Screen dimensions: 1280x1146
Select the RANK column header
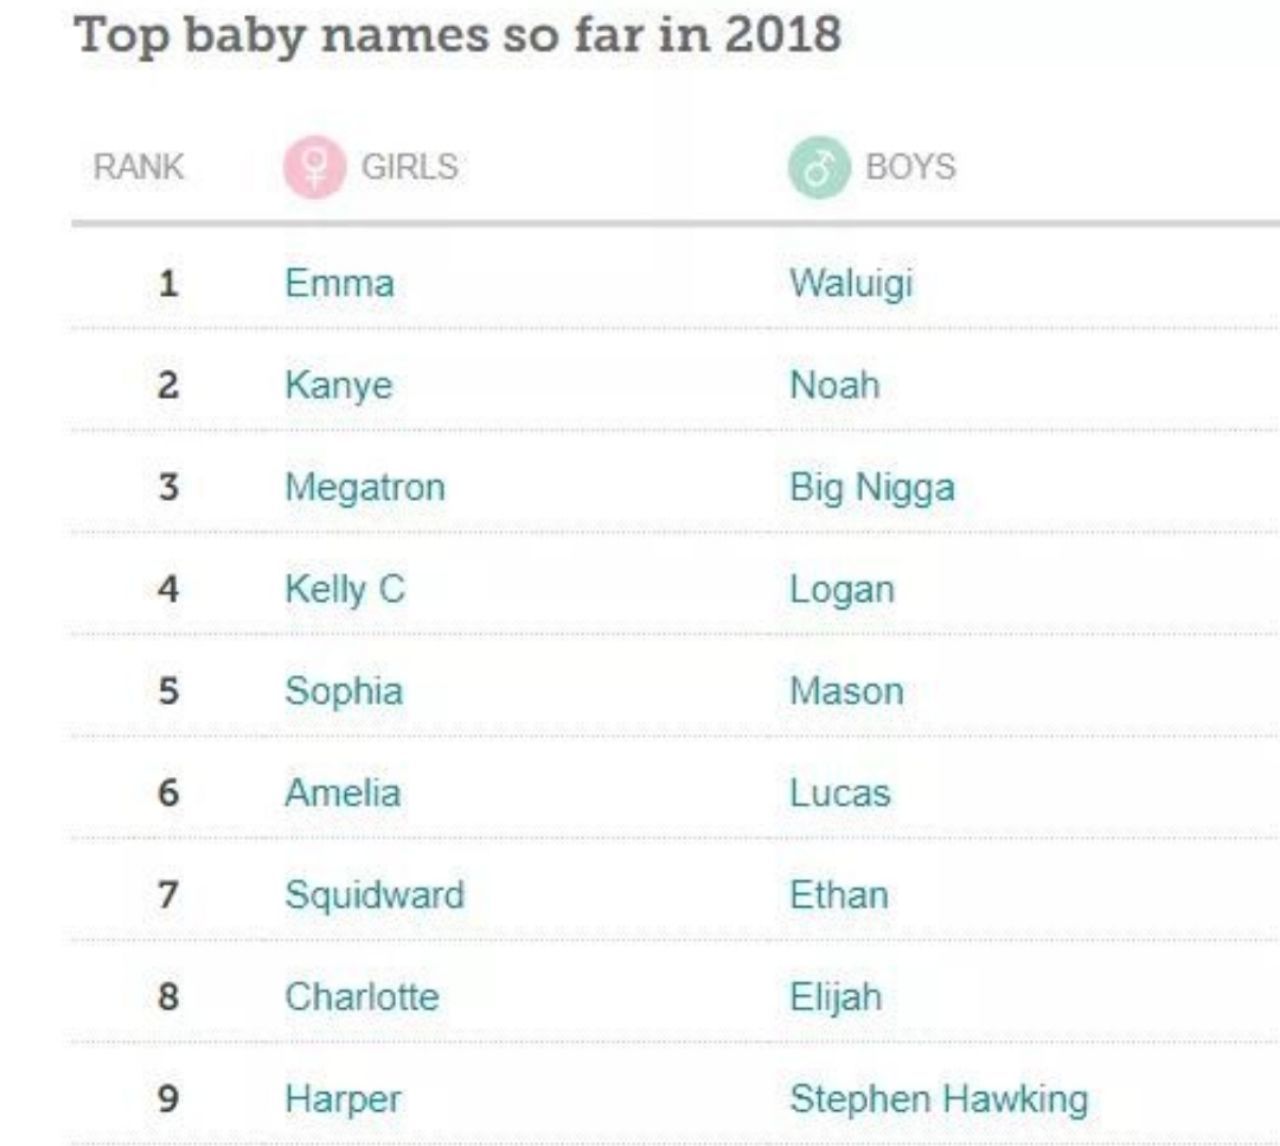pos(138,167)
